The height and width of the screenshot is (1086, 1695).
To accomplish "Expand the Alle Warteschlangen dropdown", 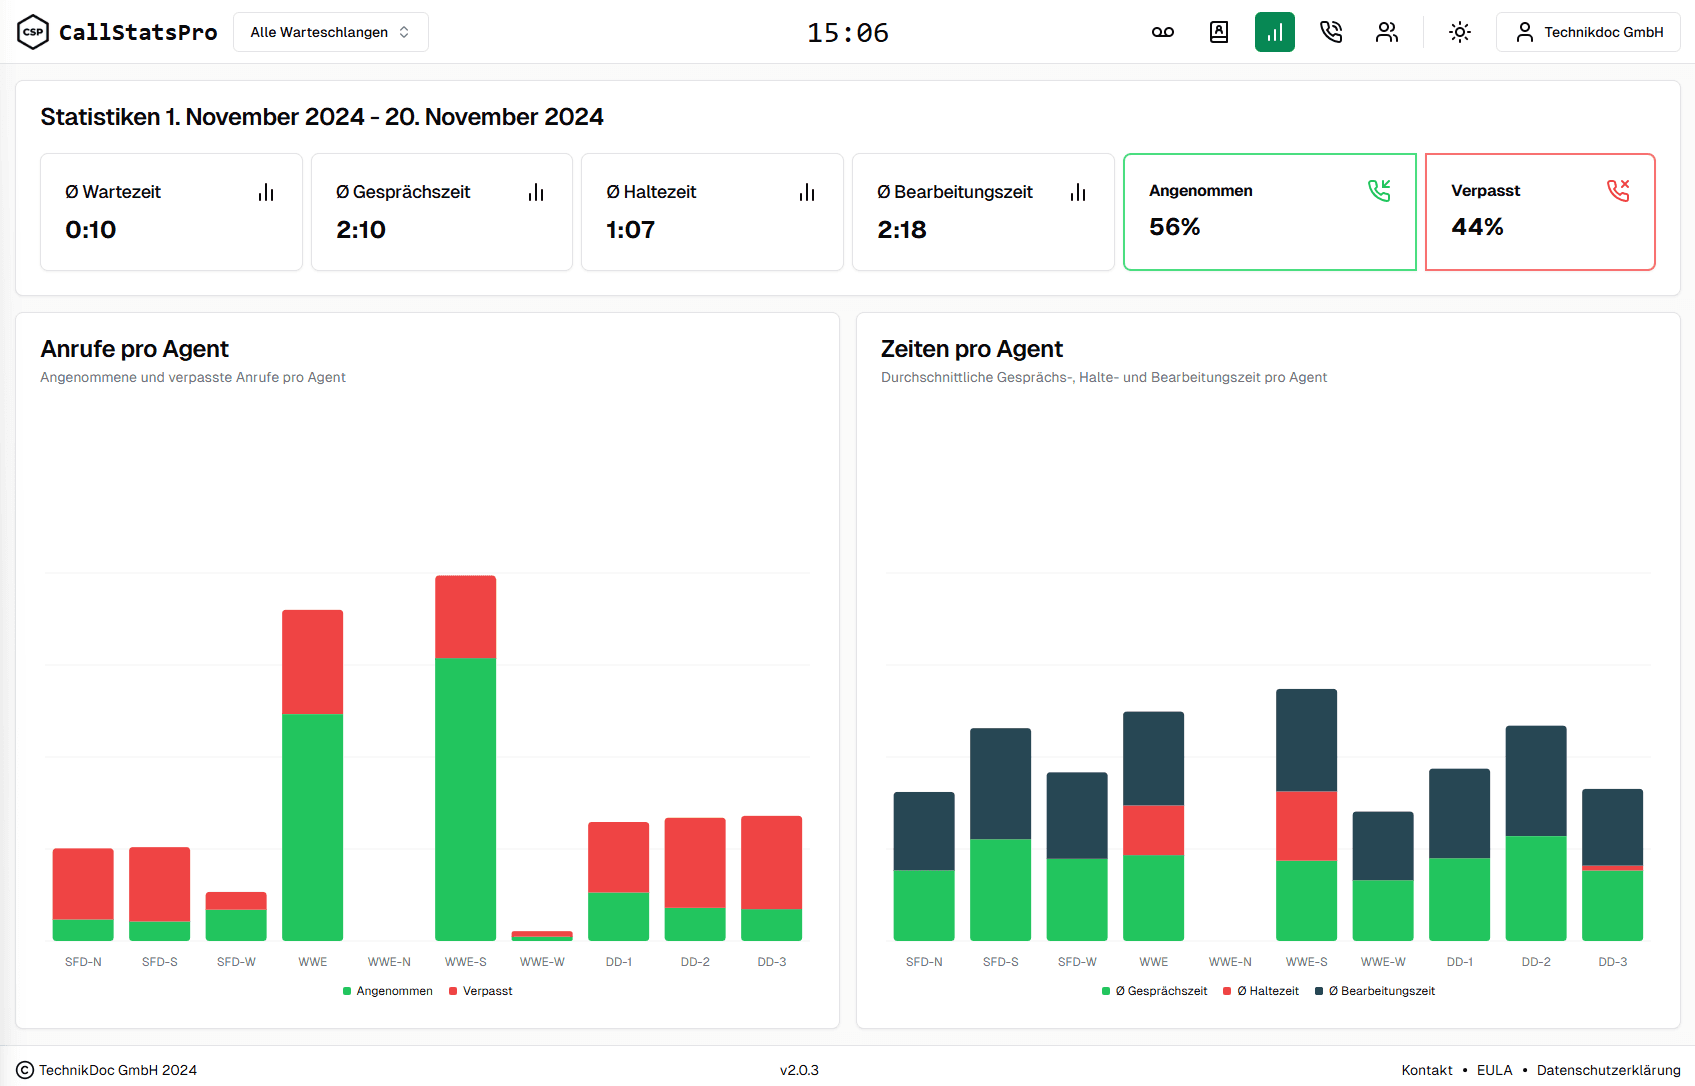I will (330, 32).
